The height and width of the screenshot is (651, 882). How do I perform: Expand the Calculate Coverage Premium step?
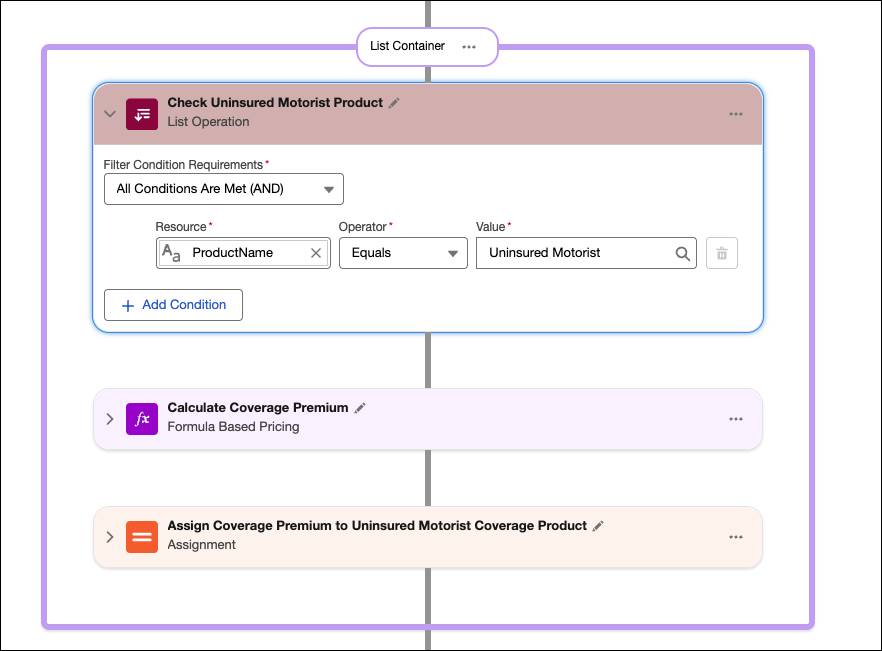tap(110, 419)
